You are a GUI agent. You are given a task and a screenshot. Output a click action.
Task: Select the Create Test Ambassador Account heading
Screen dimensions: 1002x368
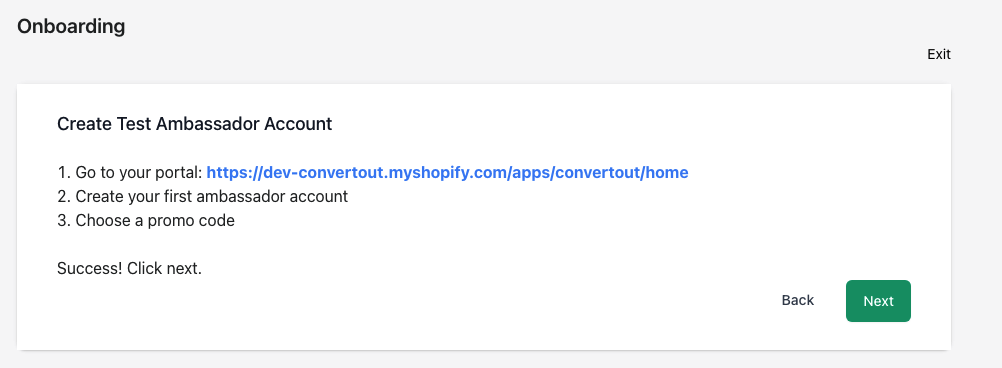(x=195, y=124)
